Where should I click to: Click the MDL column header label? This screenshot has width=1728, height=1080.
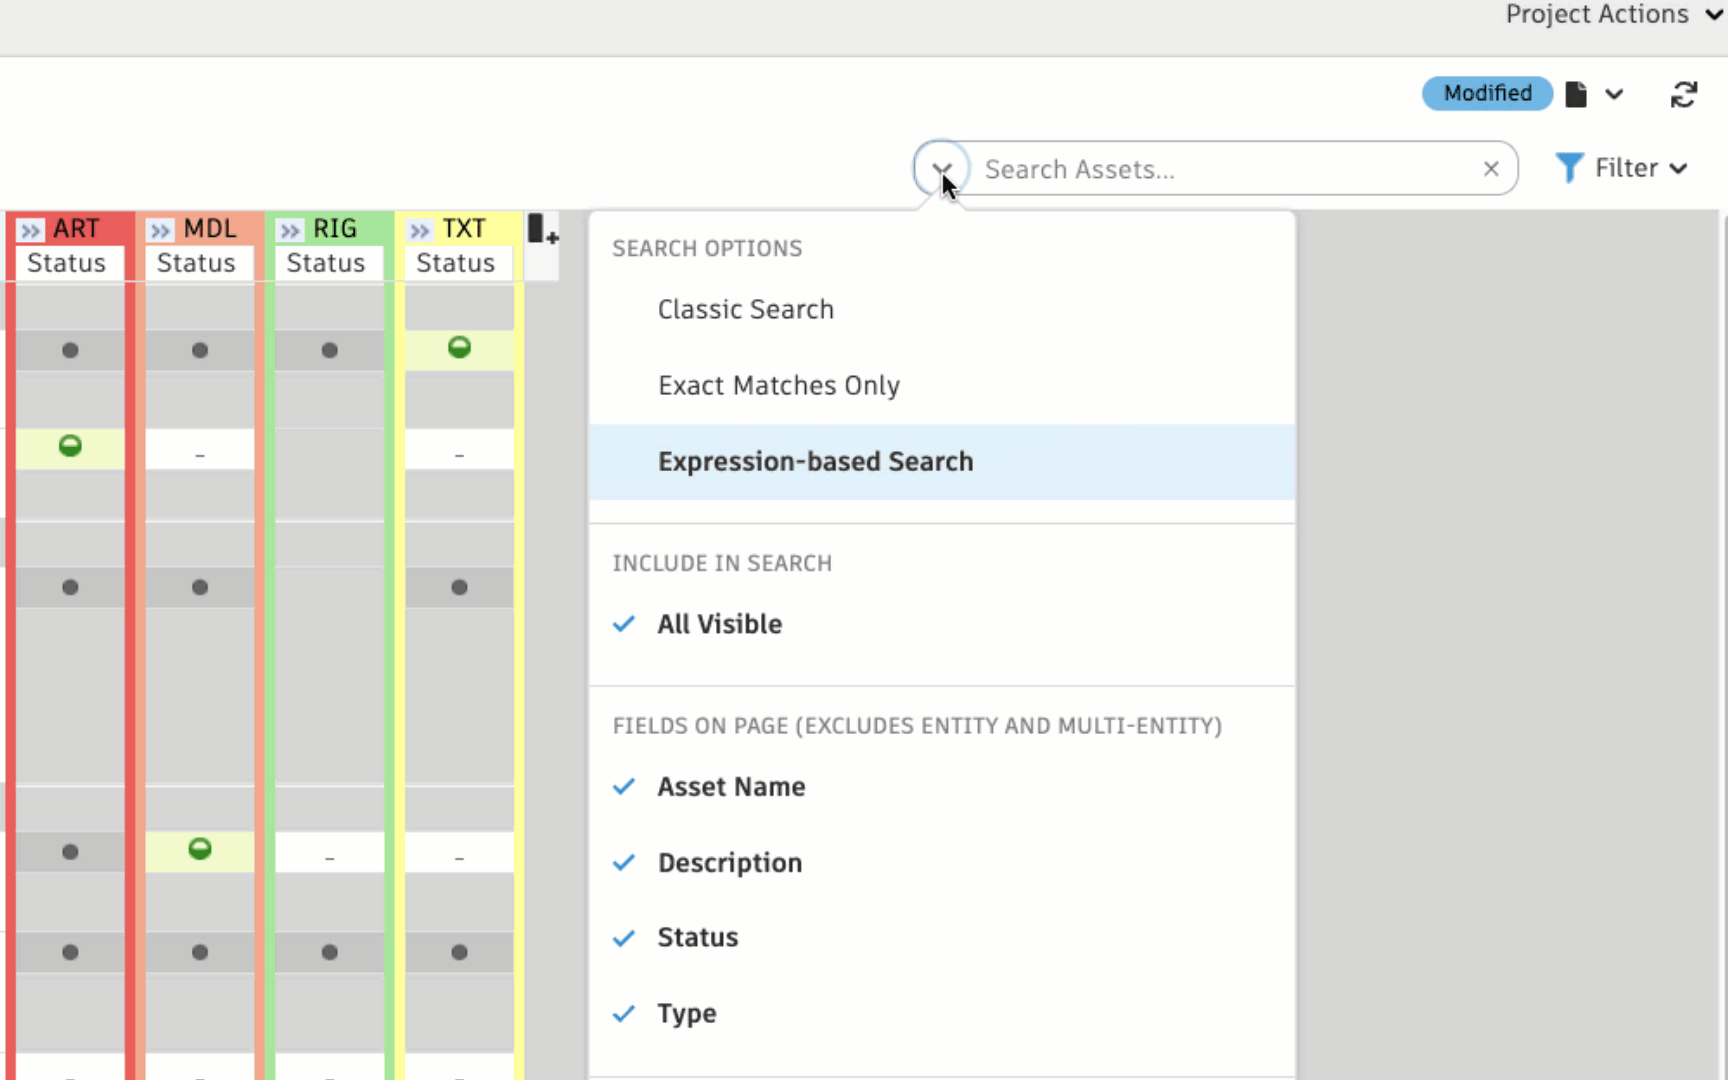[x=210, y=229]
